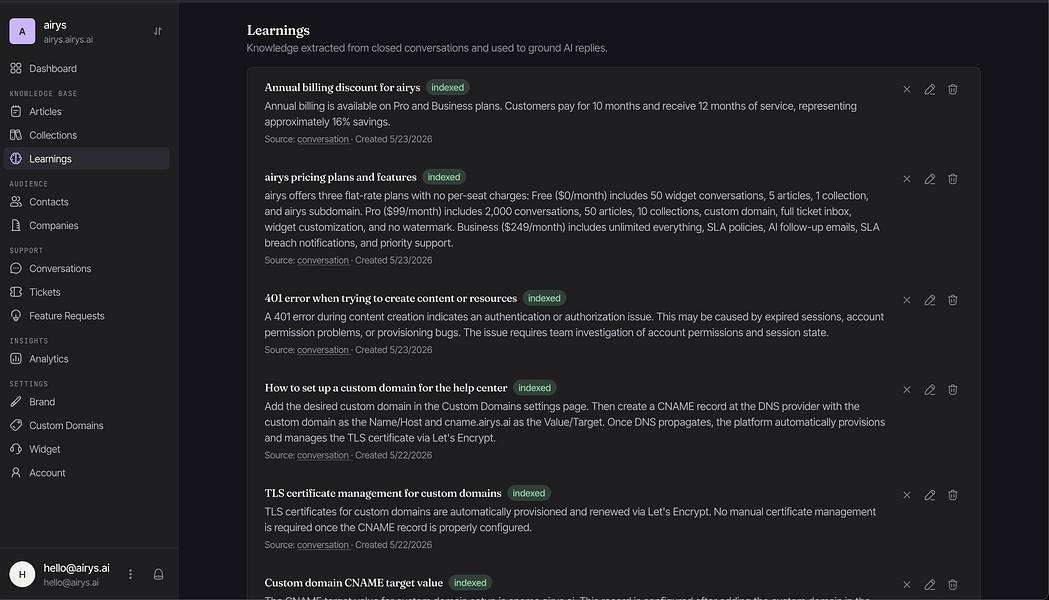This screenshot has width=1049, height=600.
Task: Dismiss the airys pricing plans learning
Action: [907, 179]
